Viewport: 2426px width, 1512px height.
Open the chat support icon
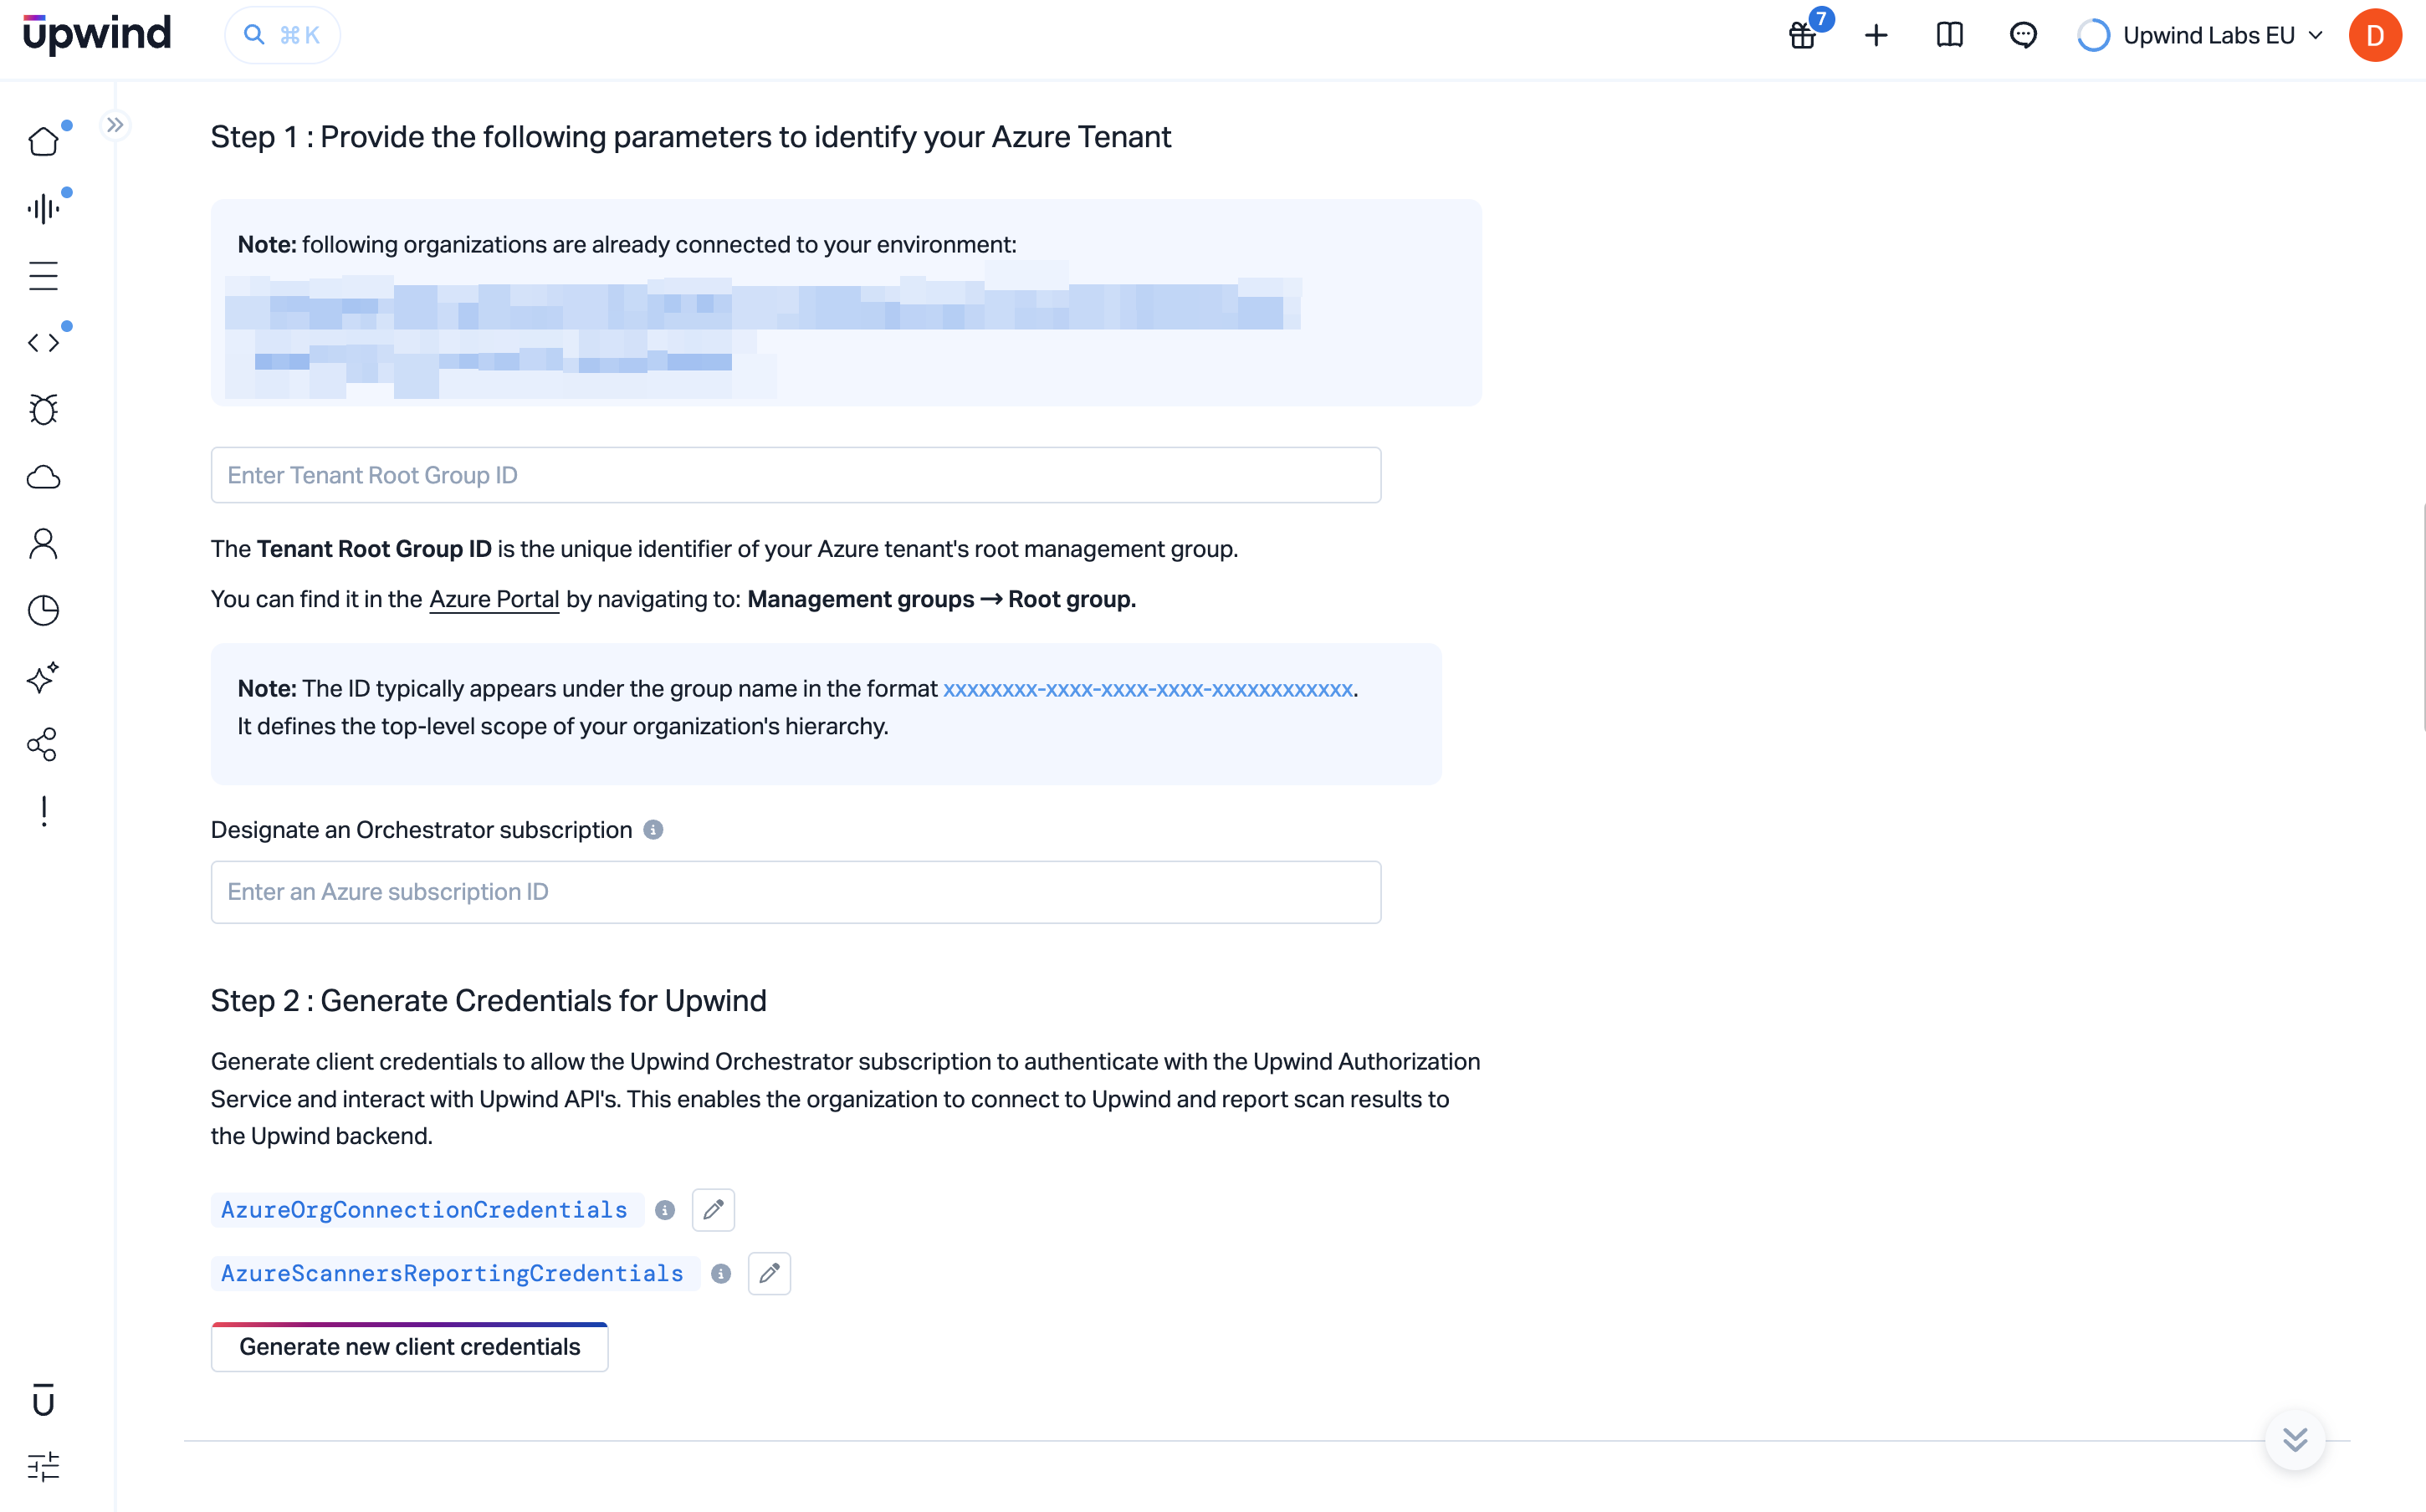[x=2023, y=36]
